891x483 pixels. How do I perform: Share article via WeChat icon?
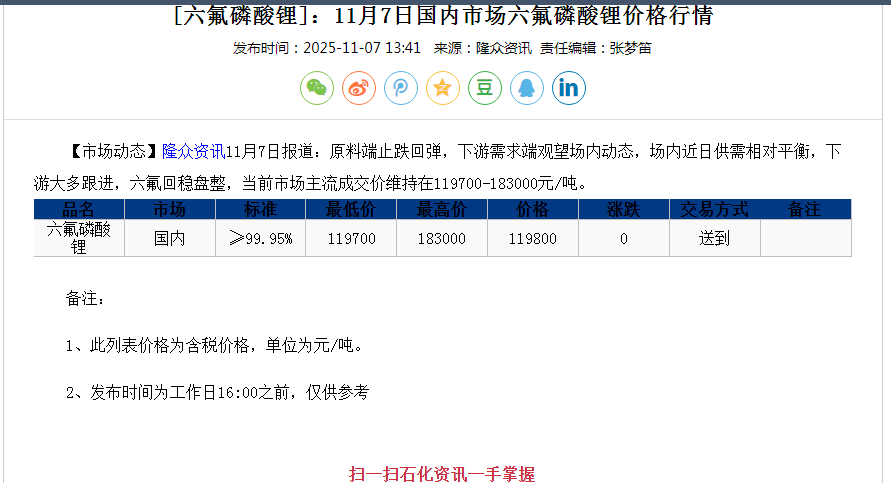317,88
